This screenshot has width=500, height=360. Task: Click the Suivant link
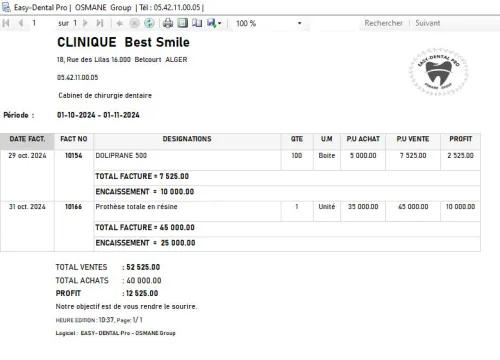(x=428, y=23)
